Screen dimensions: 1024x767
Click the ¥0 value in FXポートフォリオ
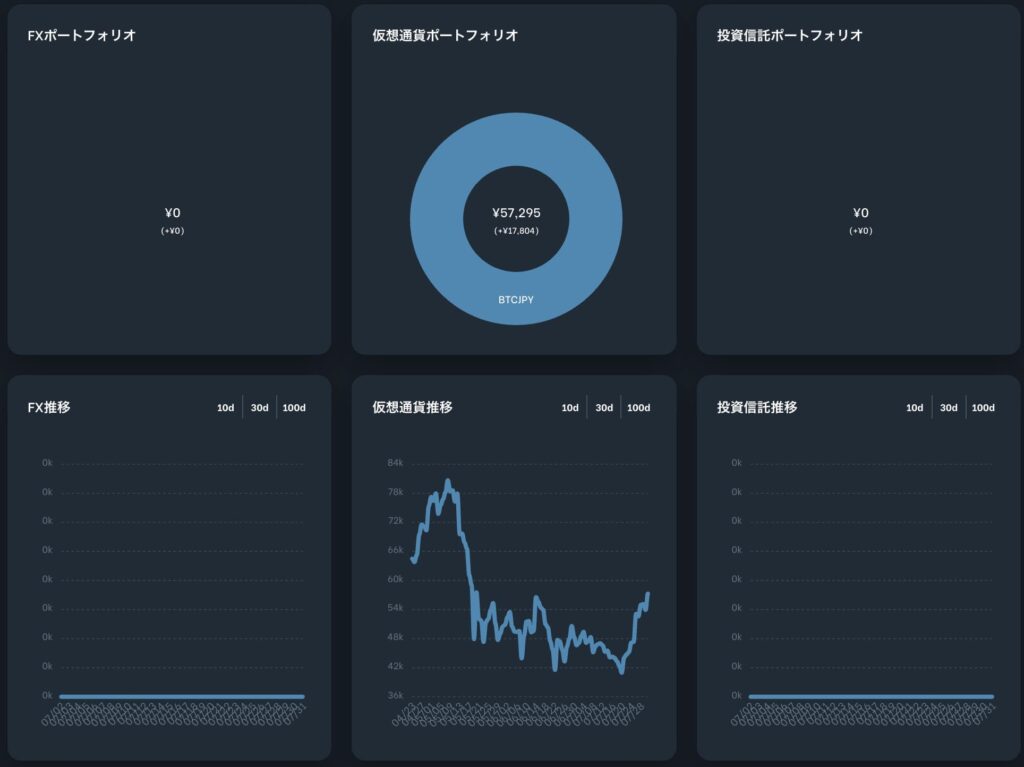(x=172, y=213)
